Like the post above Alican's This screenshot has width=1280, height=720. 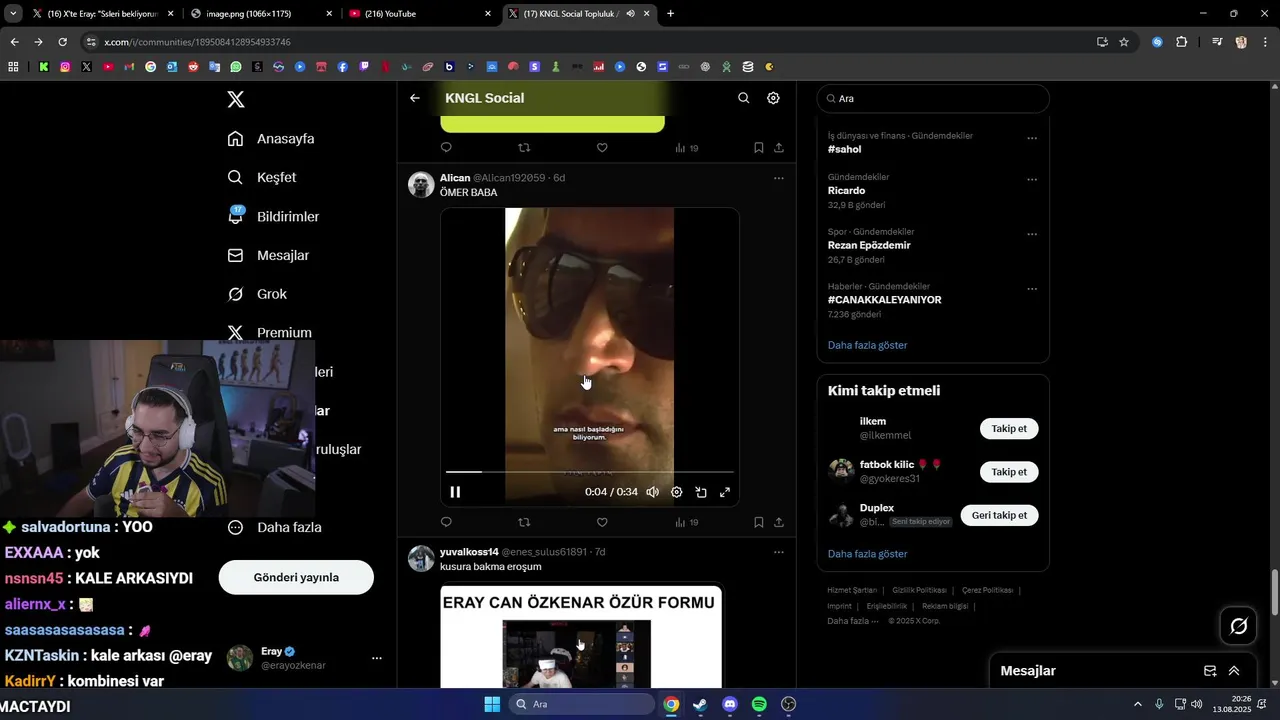[x=602, y=148]
